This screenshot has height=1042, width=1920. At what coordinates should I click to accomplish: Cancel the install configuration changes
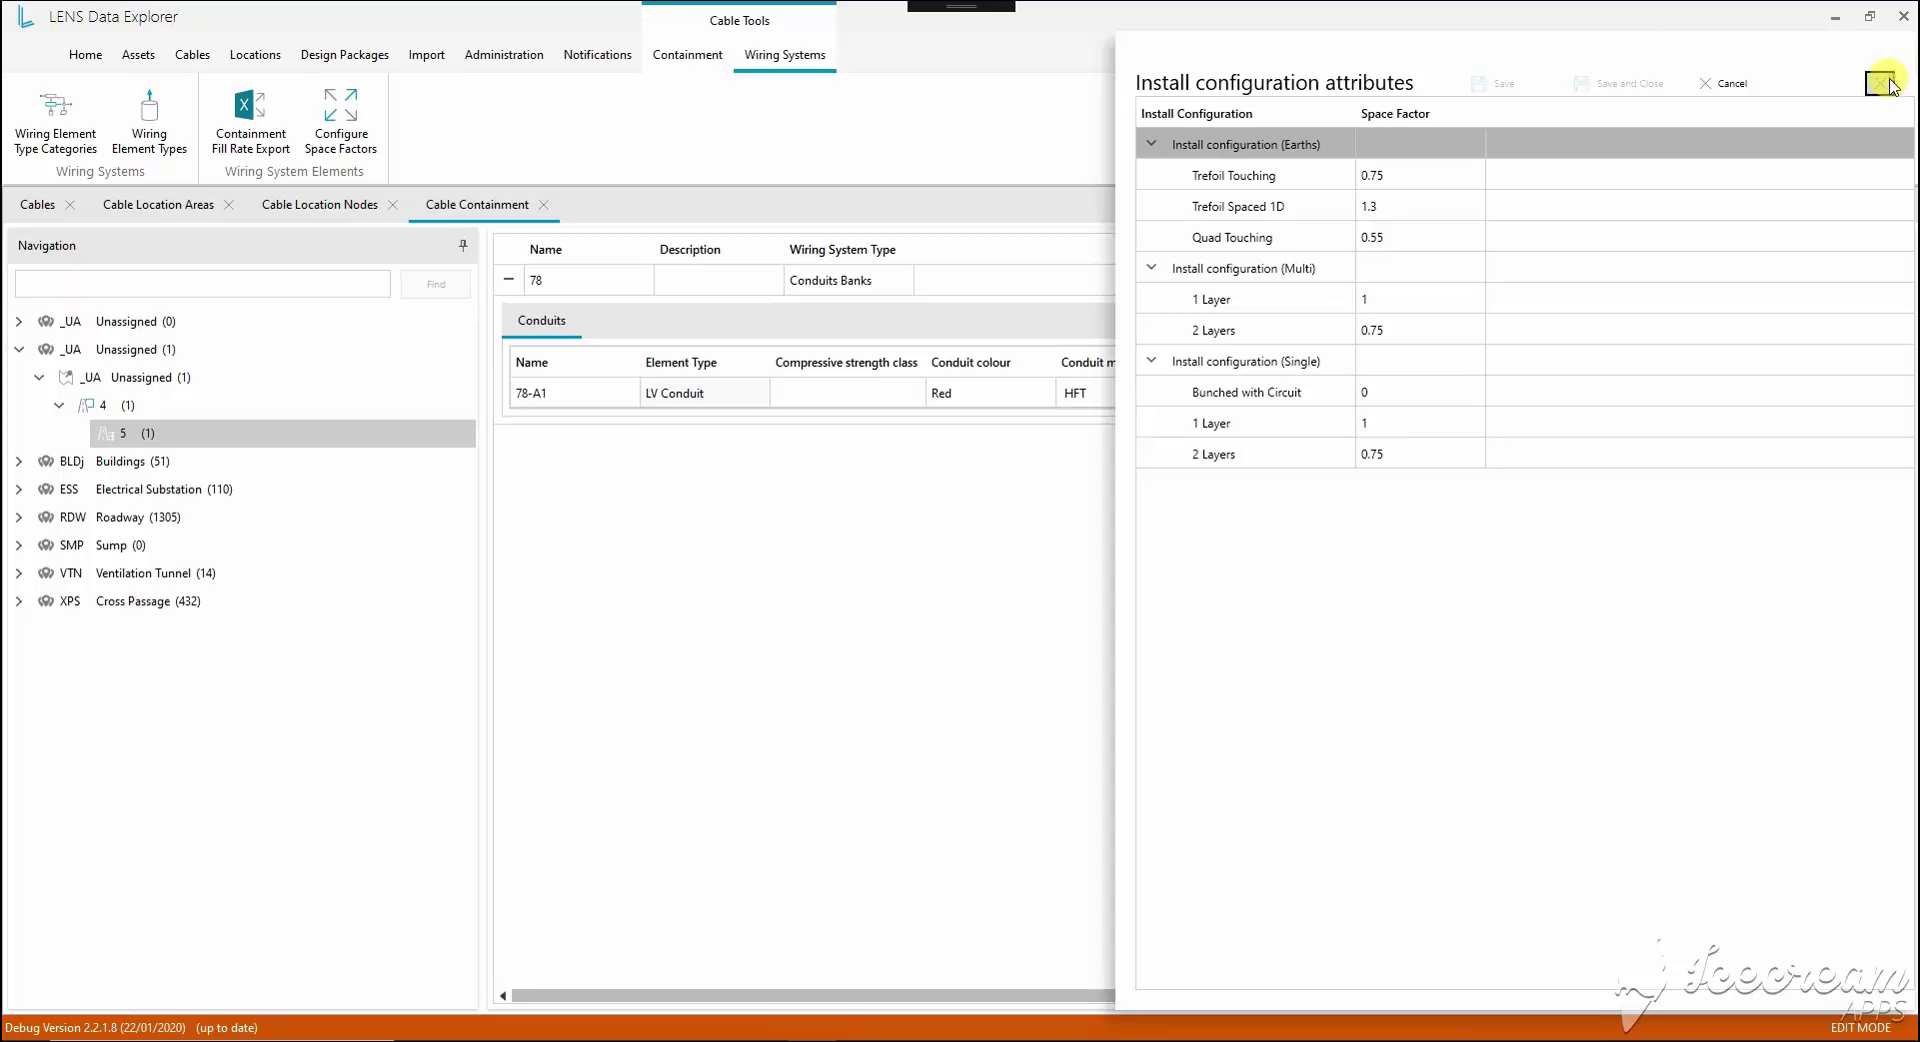pyautogui.click(x=1723, y=84)
